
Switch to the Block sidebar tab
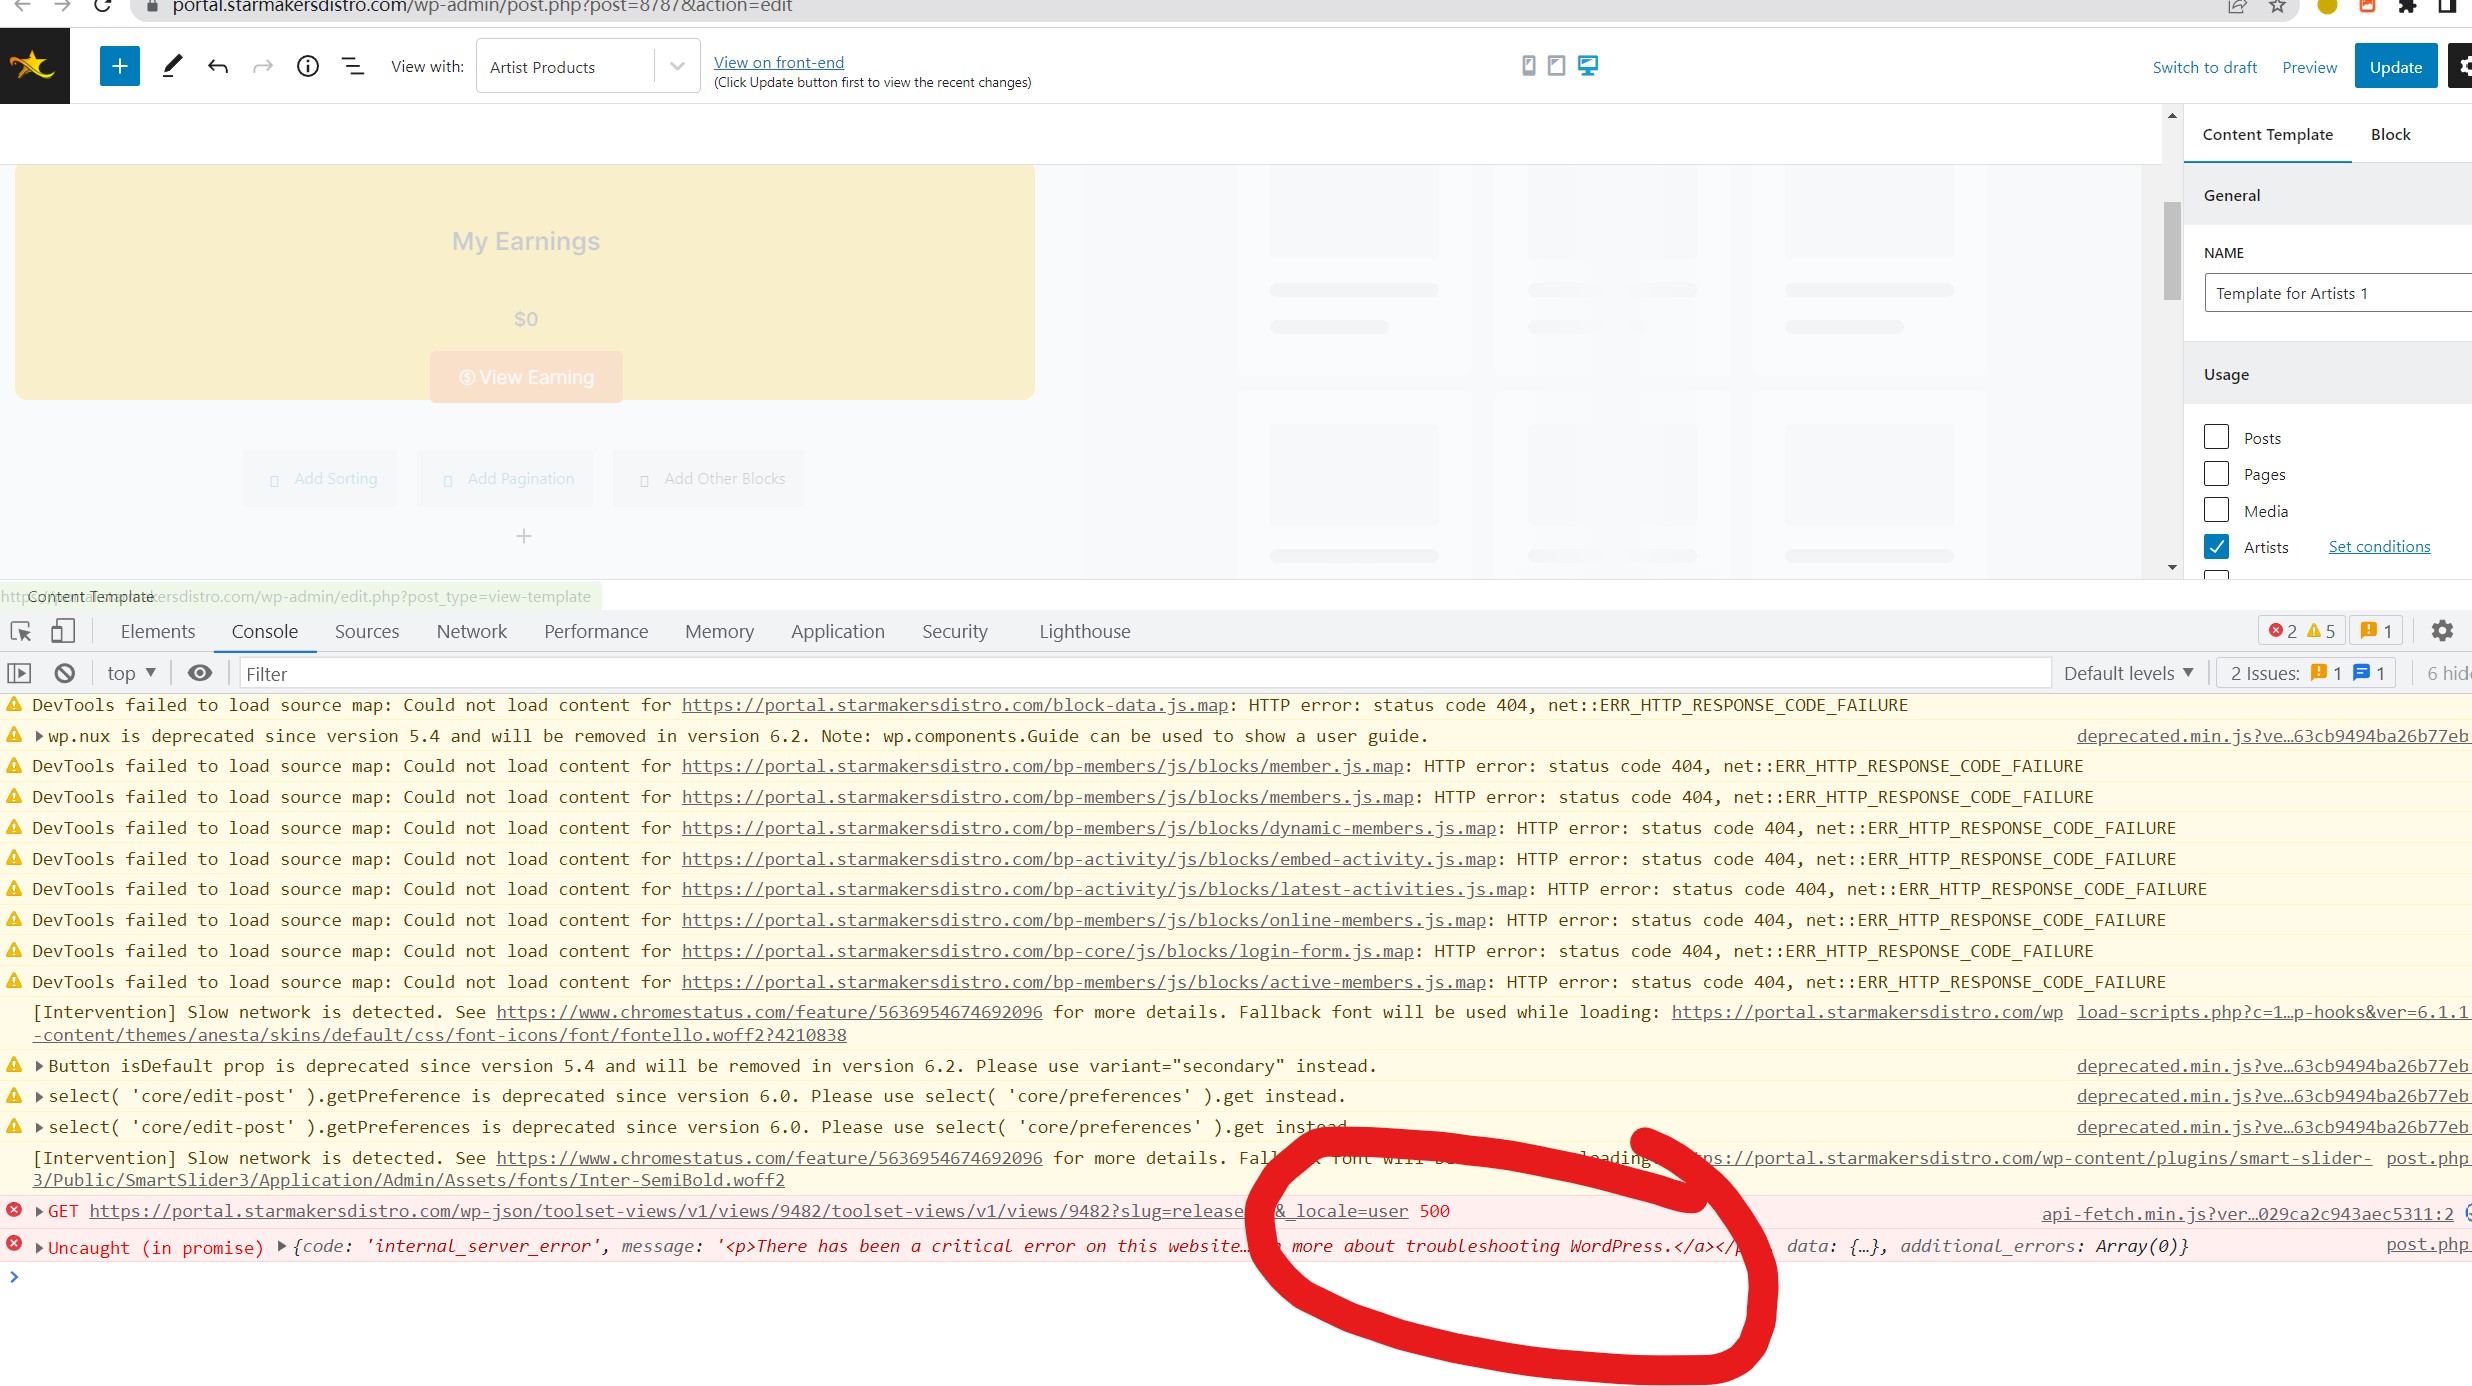point(2390,134)
